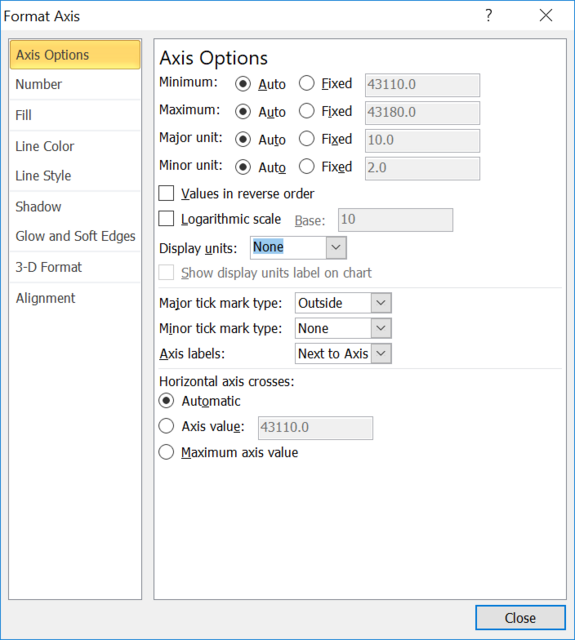Switch to the Alignment category

coord(75,298)
